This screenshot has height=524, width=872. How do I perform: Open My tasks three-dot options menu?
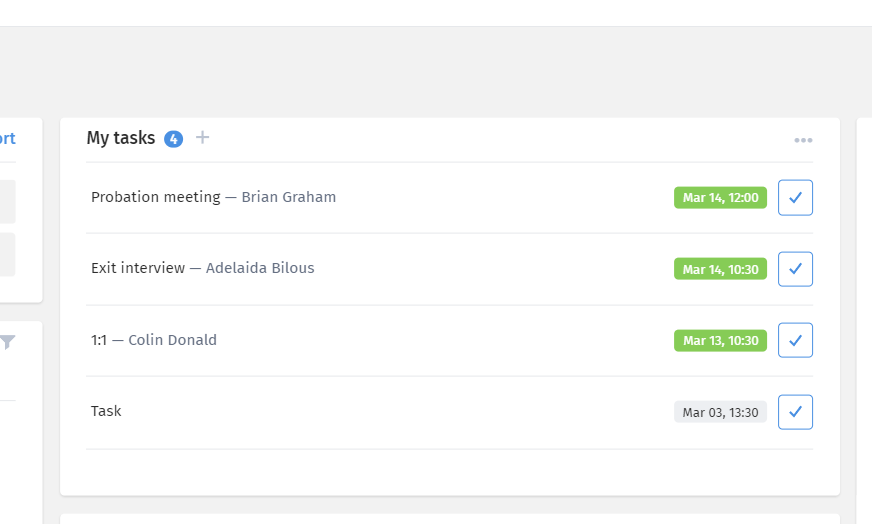[x=803, y=140]
